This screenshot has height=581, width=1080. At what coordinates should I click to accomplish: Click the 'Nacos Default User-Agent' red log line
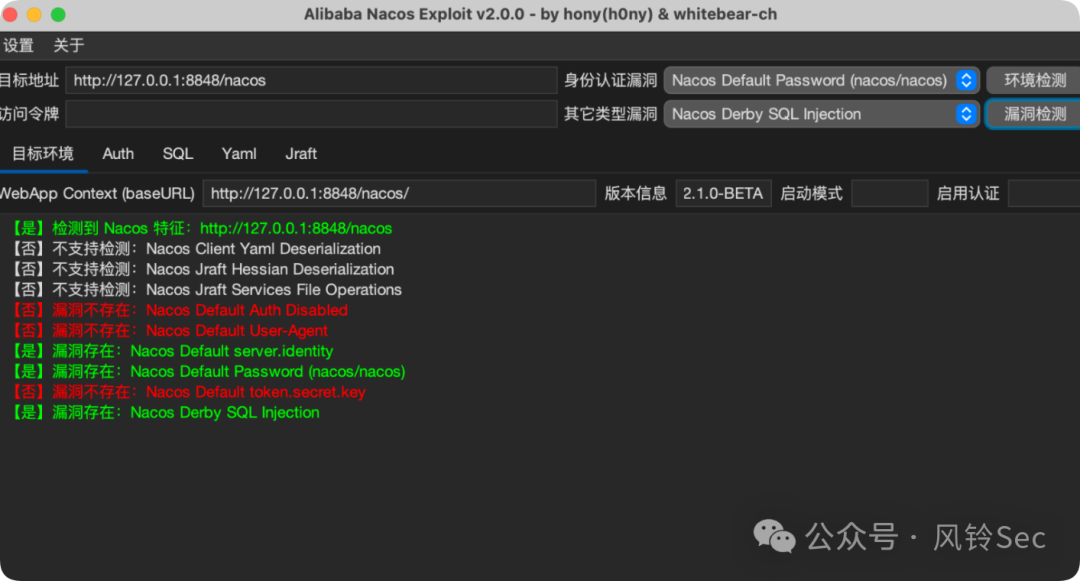pos(169,331)
